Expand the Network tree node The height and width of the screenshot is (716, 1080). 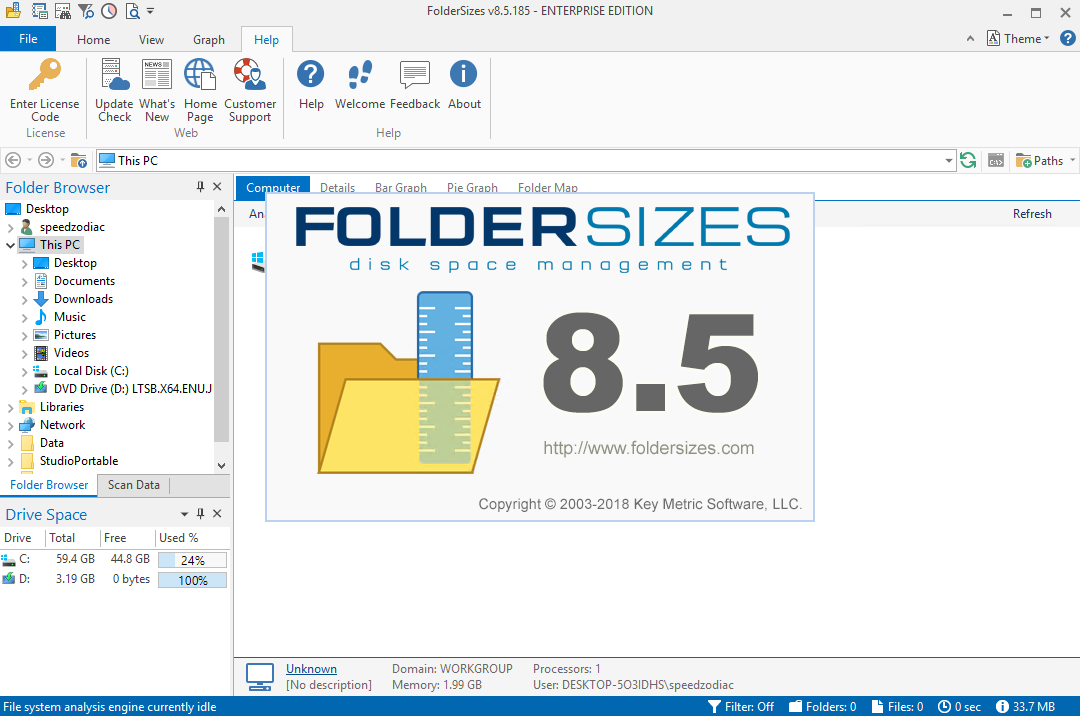point(10,425)
